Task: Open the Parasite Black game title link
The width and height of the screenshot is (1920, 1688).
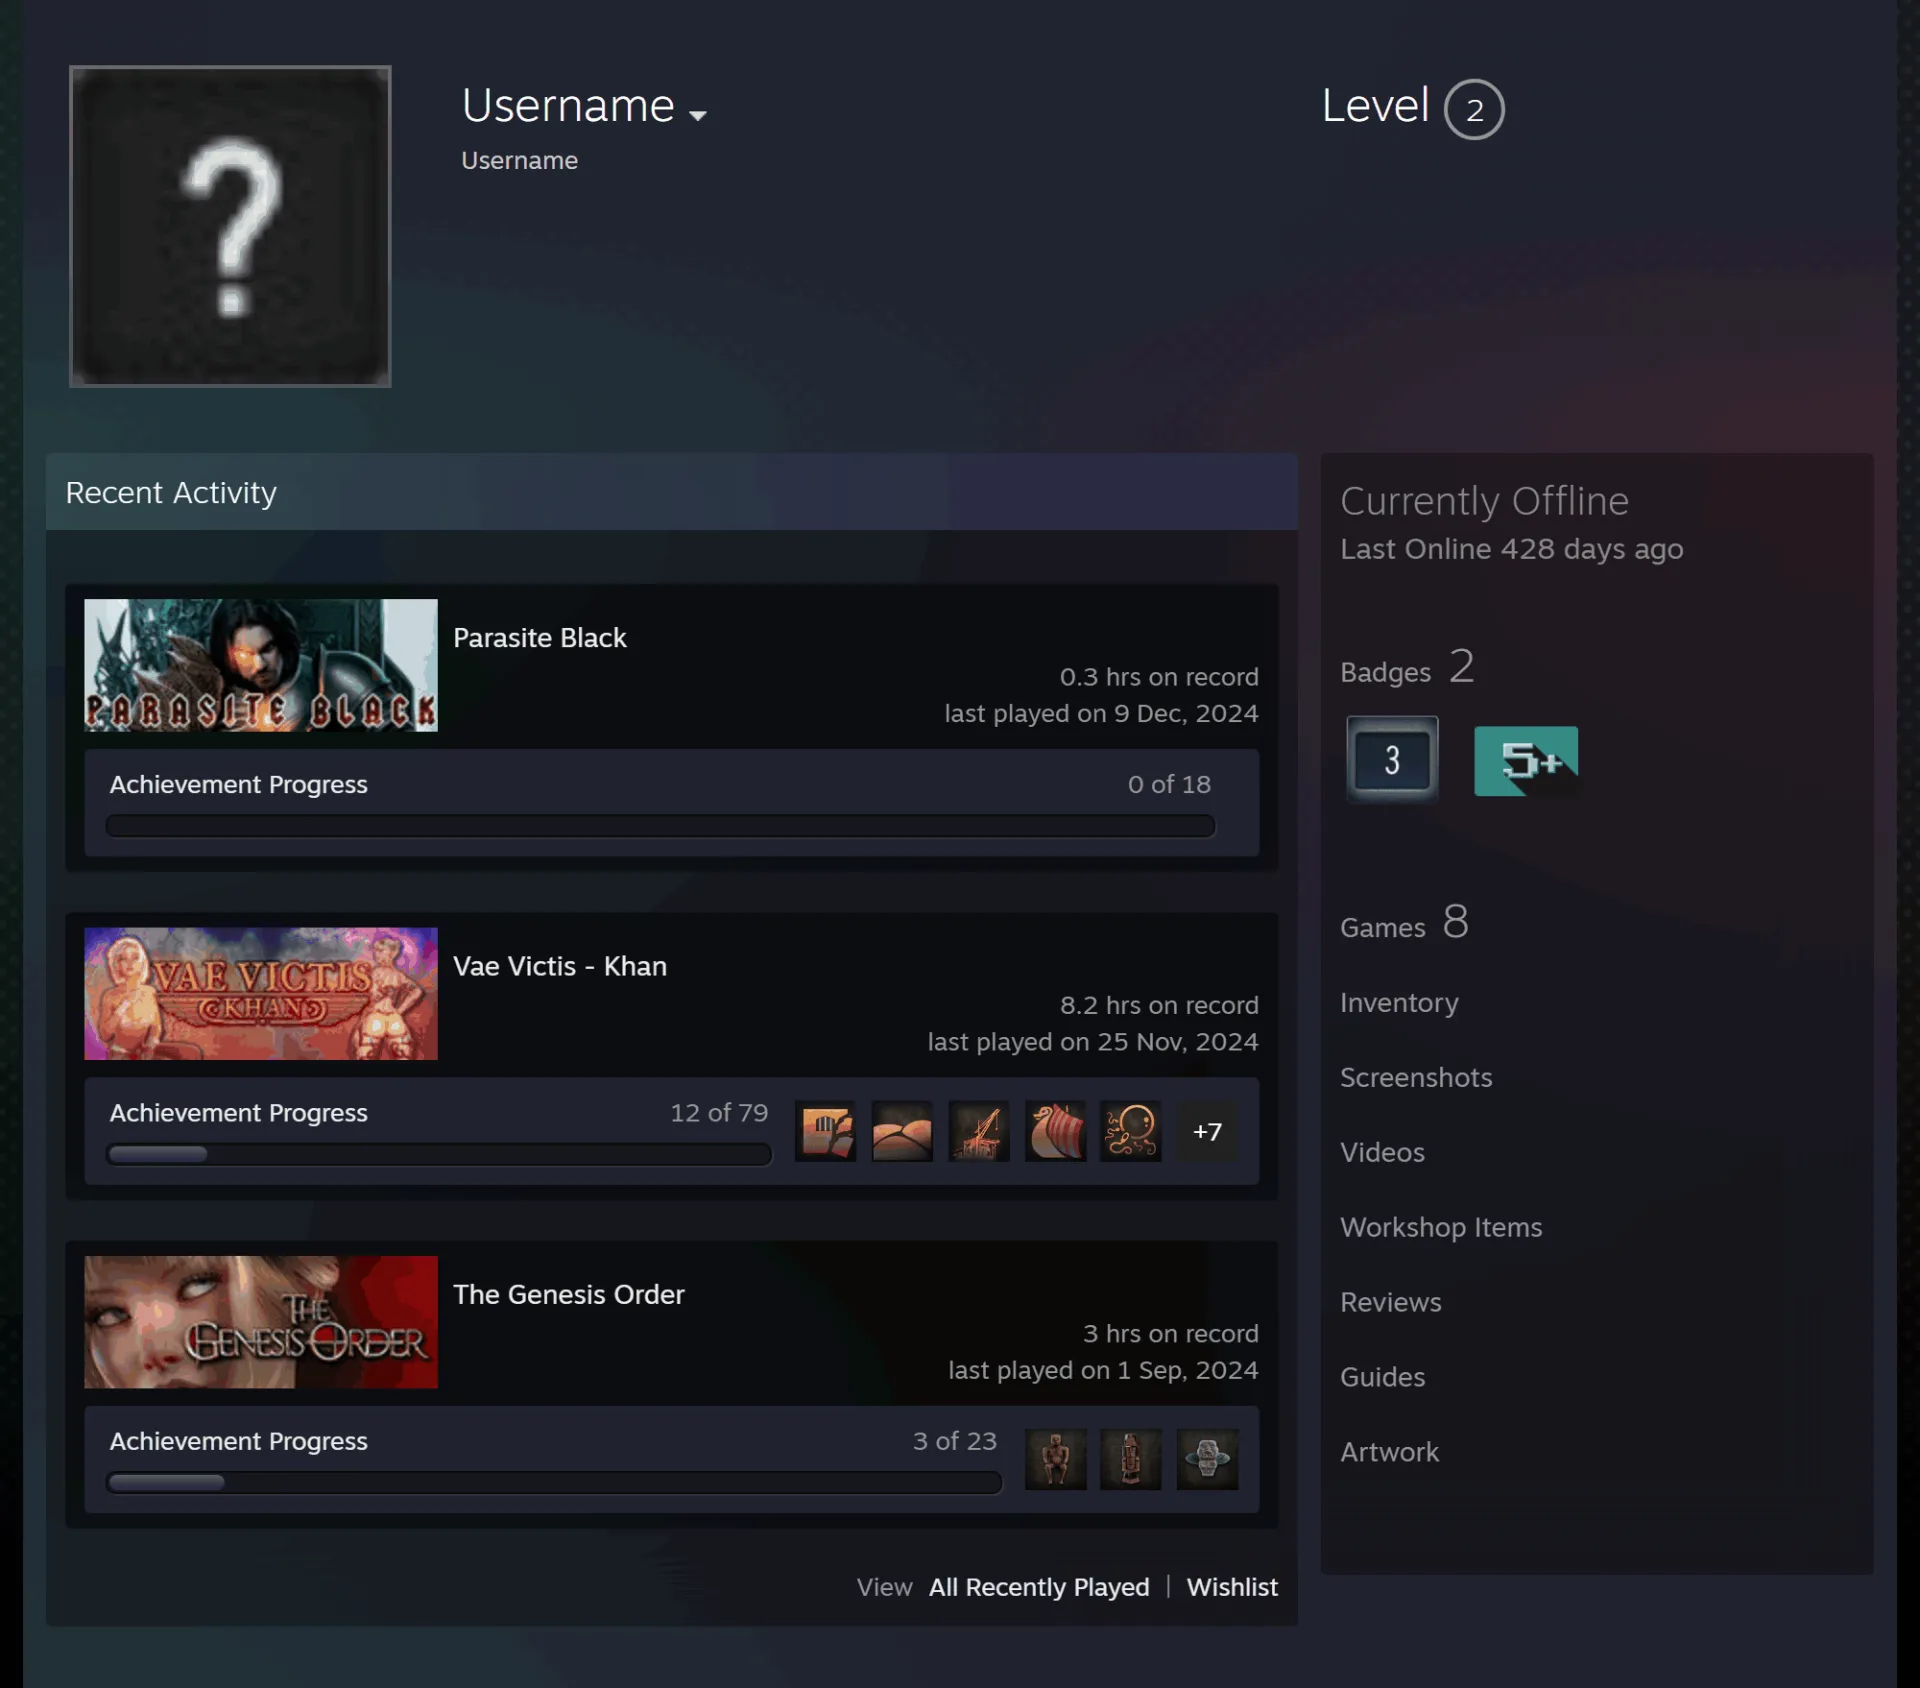Action: pos(540,638)
